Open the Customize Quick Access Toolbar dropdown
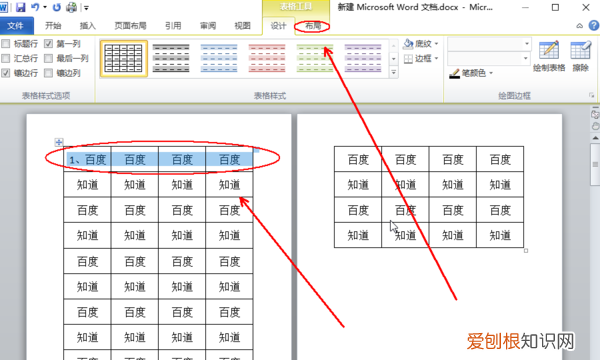600x360 pixels. [86, 8]
